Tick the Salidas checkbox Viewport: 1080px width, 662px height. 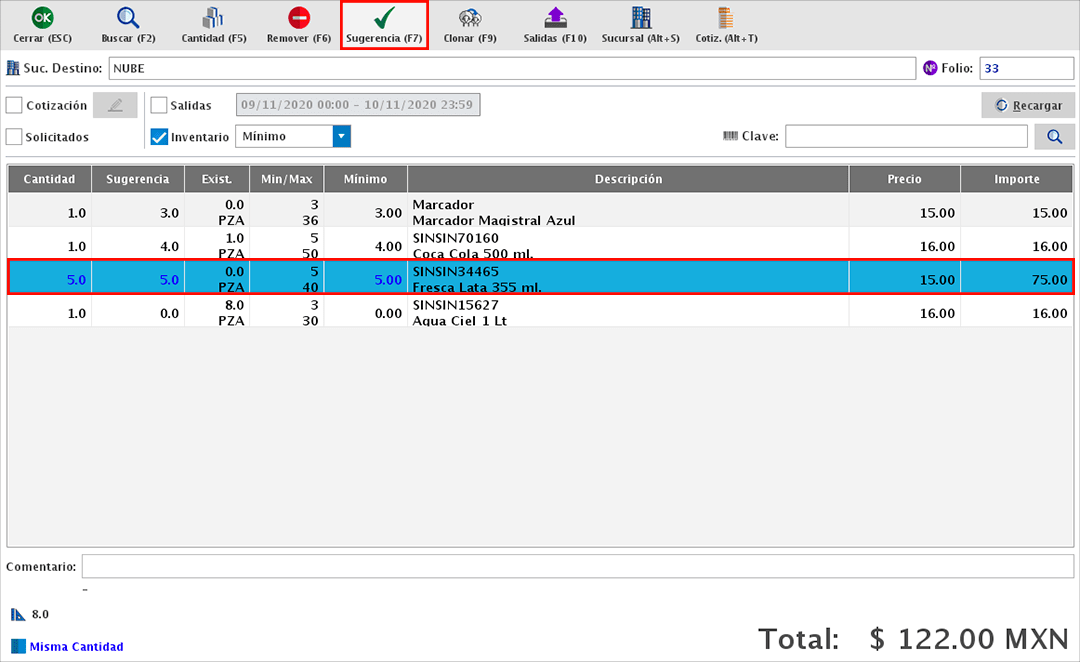pyautogui.click(x=159, y=105)
